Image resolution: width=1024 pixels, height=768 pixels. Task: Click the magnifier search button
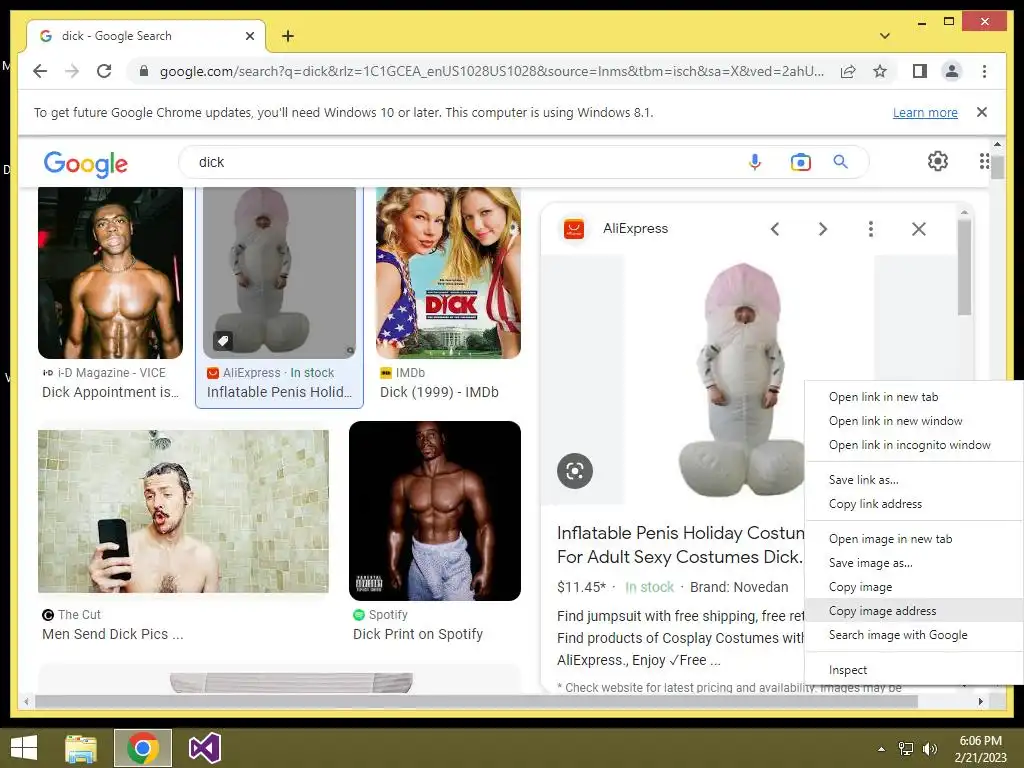pyautogui.click(x=840, y=162)
